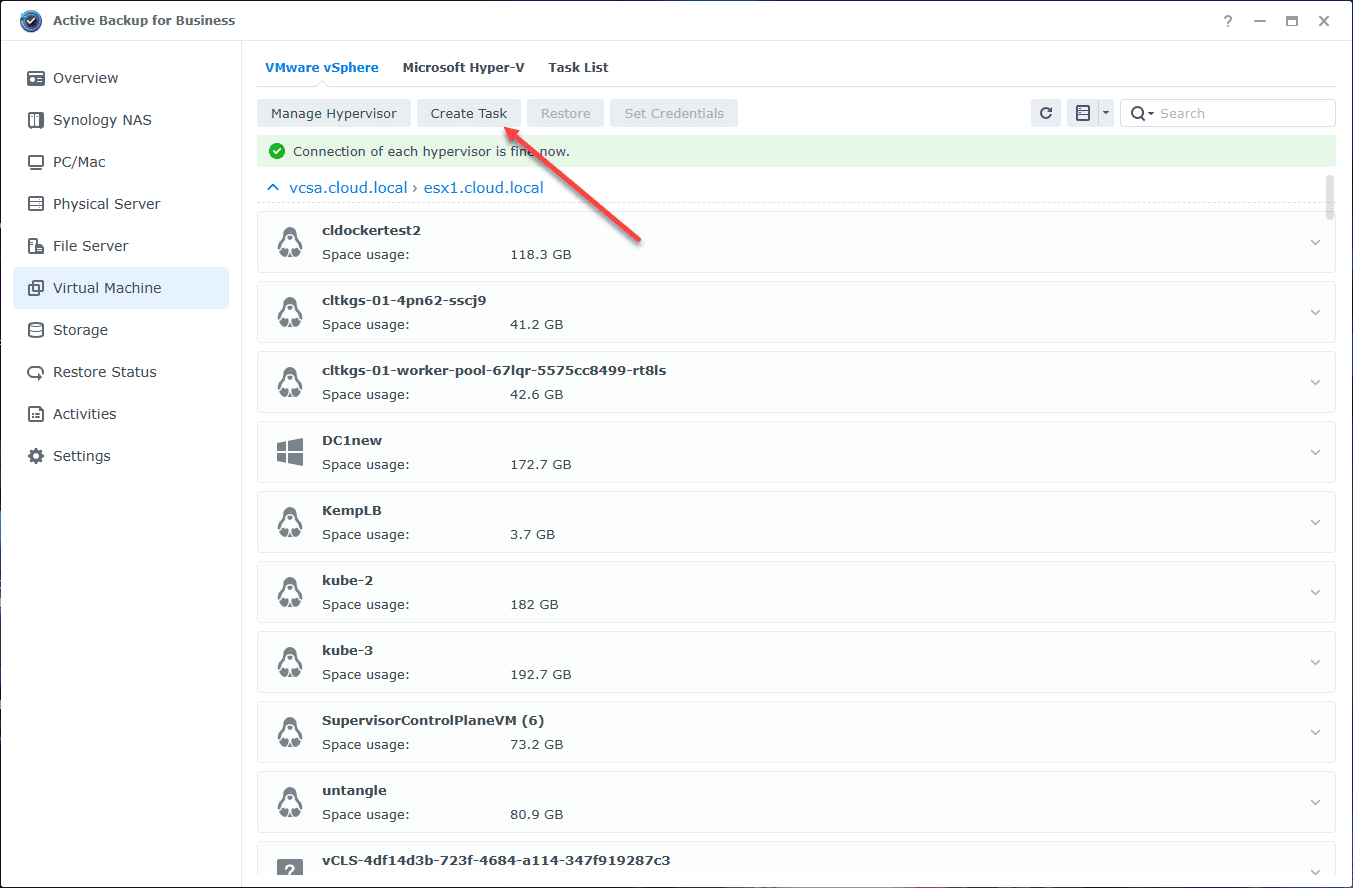Click the 172.7 GB space usage value
The image size is (1353, 888).
(x=541, y=465)
